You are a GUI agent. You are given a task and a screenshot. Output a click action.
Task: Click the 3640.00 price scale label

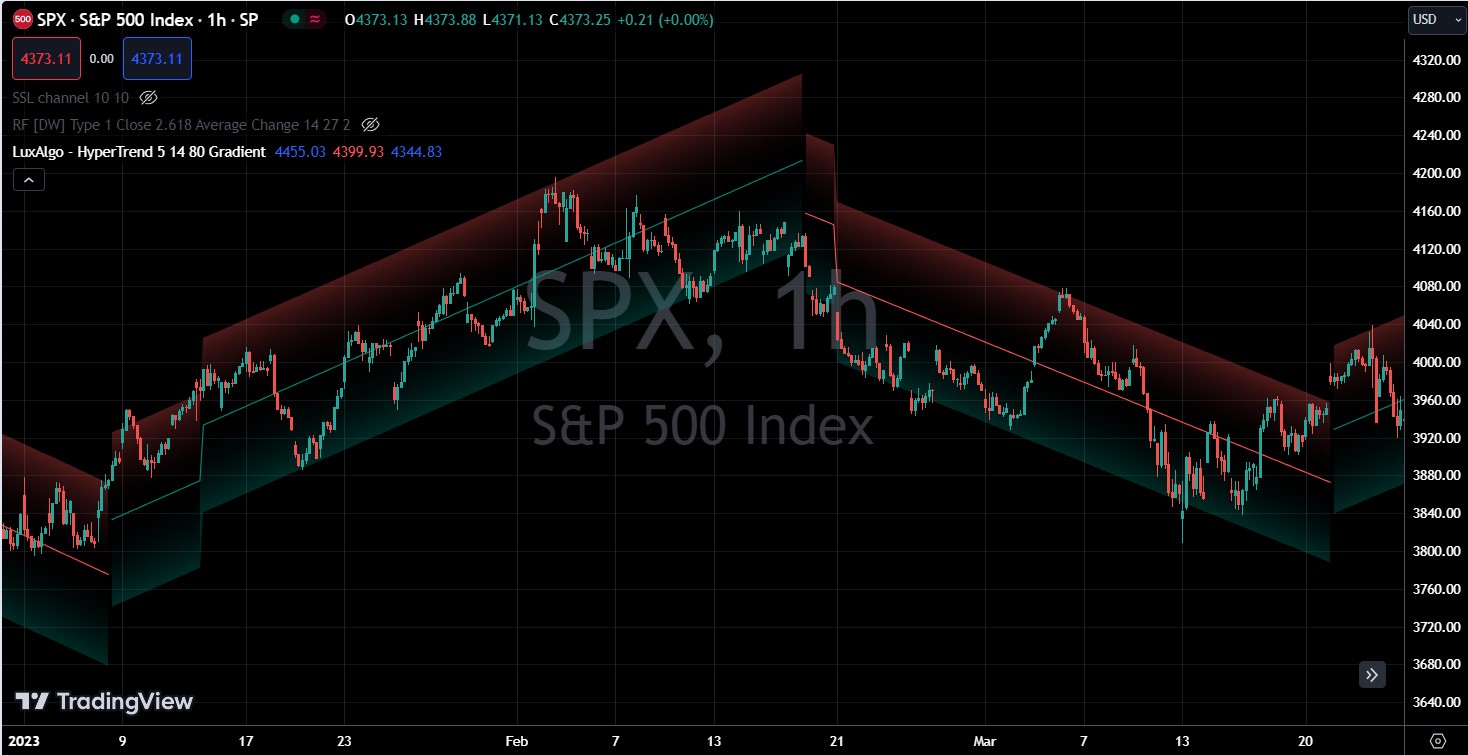click(1437, 702)
